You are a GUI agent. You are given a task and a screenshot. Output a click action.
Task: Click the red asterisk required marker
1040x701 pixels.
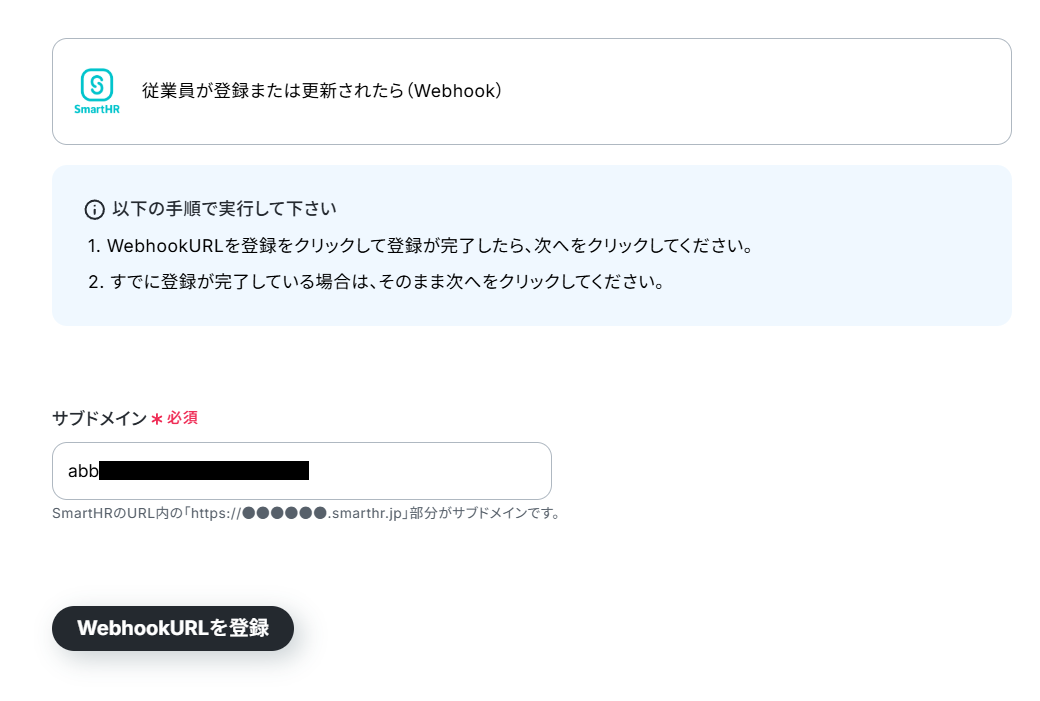tap(157, 419)
